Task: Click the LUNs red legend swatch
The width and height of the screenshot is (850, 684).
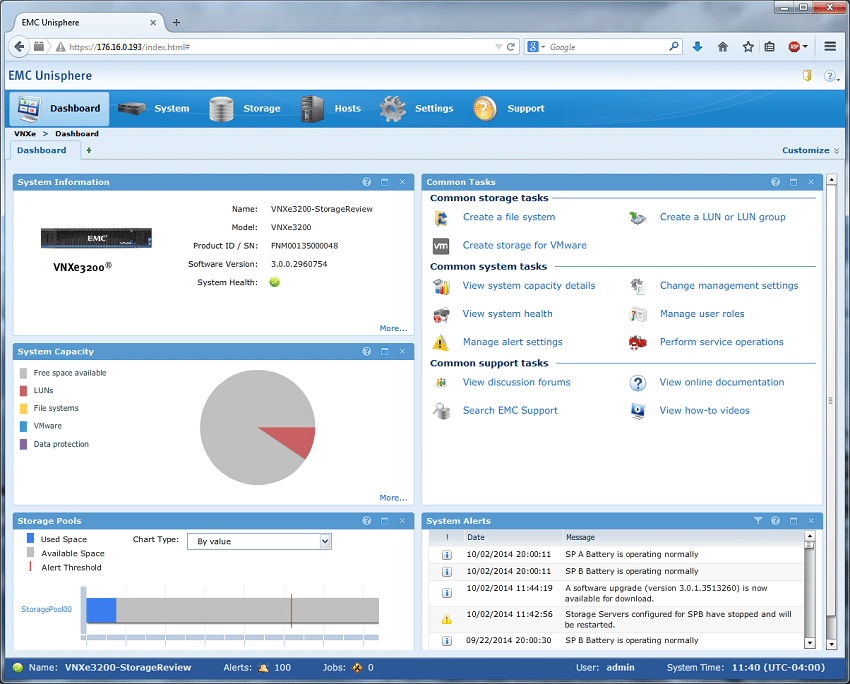Action: (x=23, y=391)
